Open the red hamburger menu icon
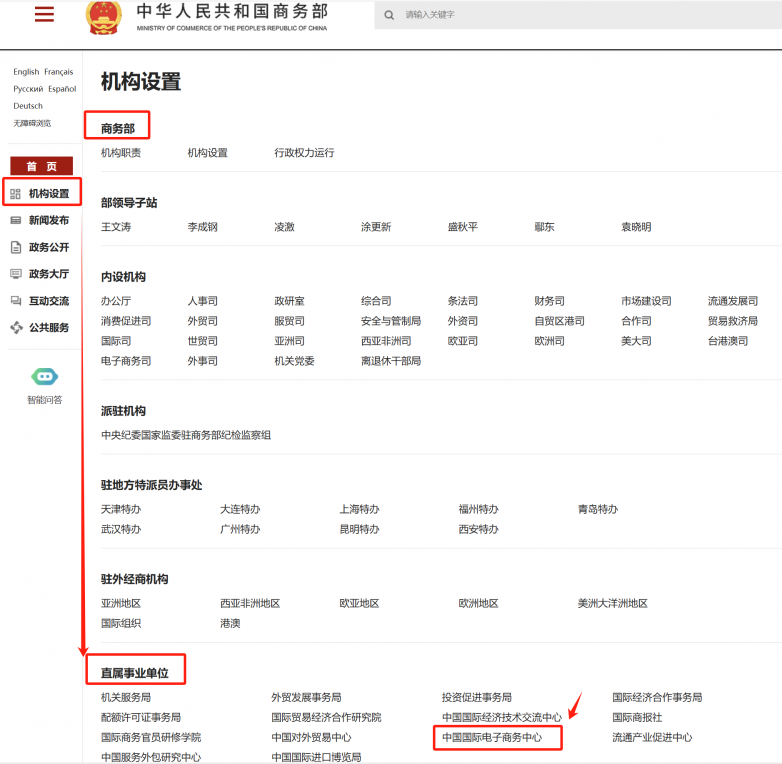Image resolution: width=782 pixels, height=764 pixels. pyautogui.click(x=44, y=13)
